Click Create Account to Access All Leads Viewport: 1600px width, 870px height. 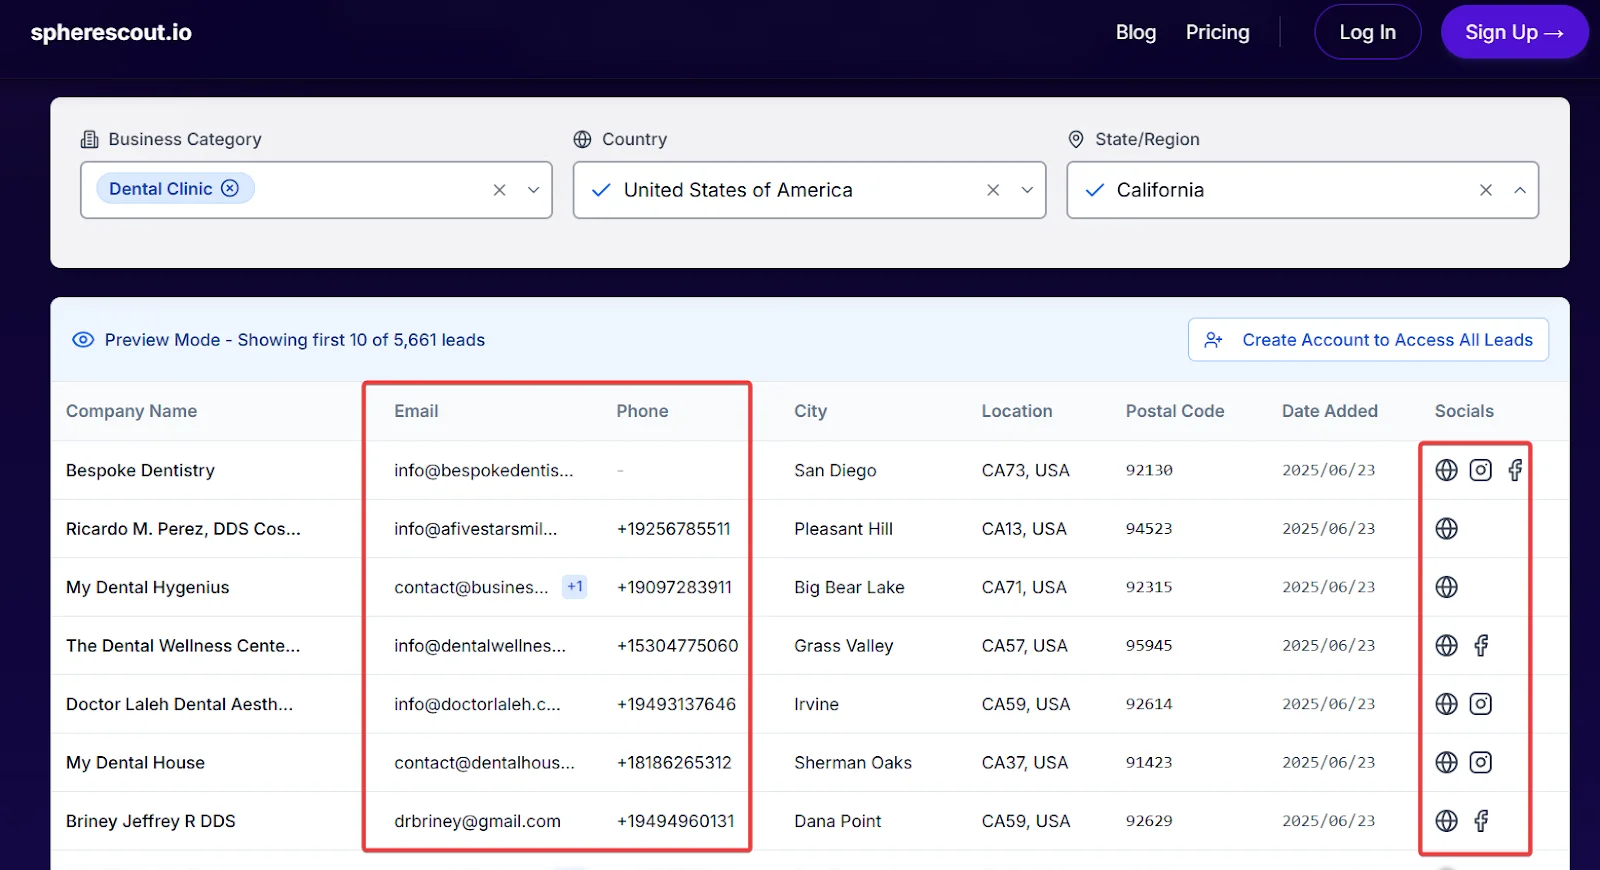1368,340
